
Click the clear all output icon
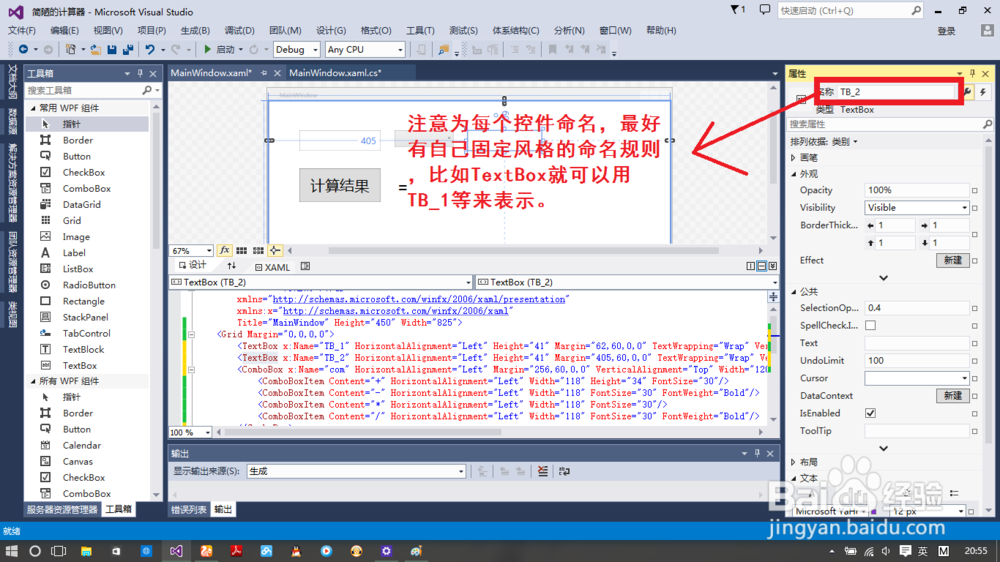[x=543, y=471]
